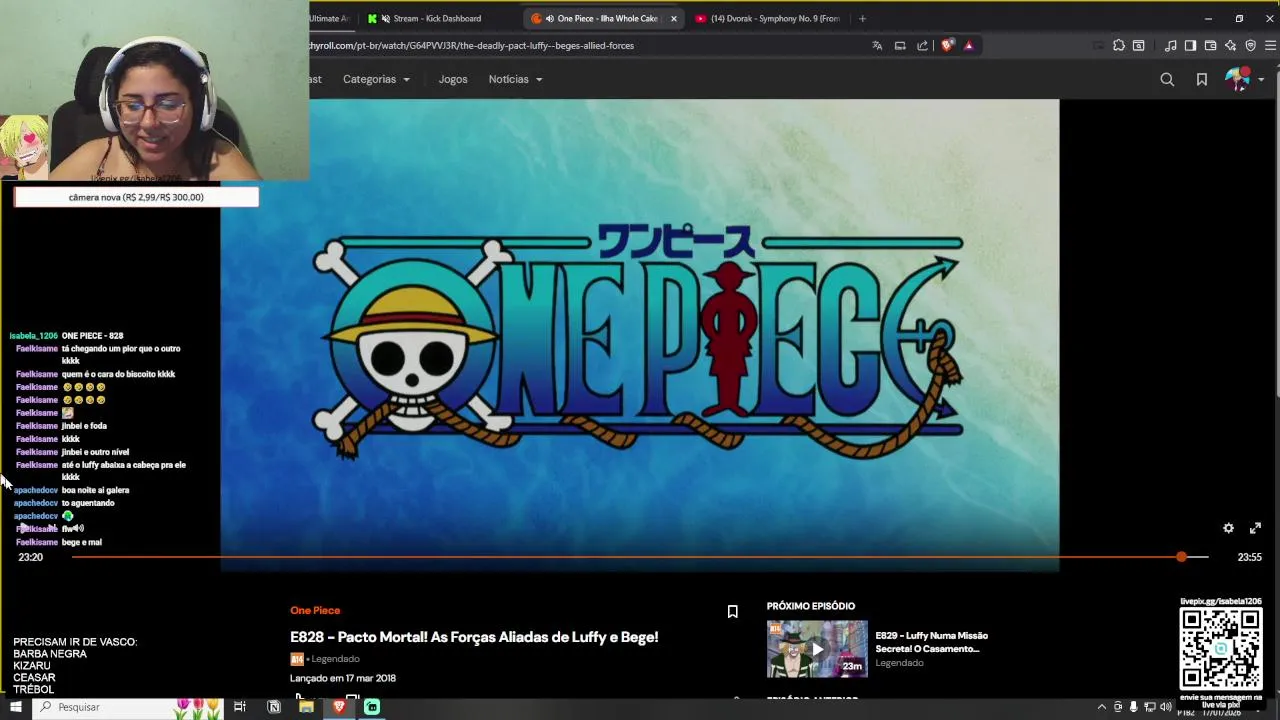Click the browser address bar URL
This screenshot has height=720, width=1280.
[472, 45]
